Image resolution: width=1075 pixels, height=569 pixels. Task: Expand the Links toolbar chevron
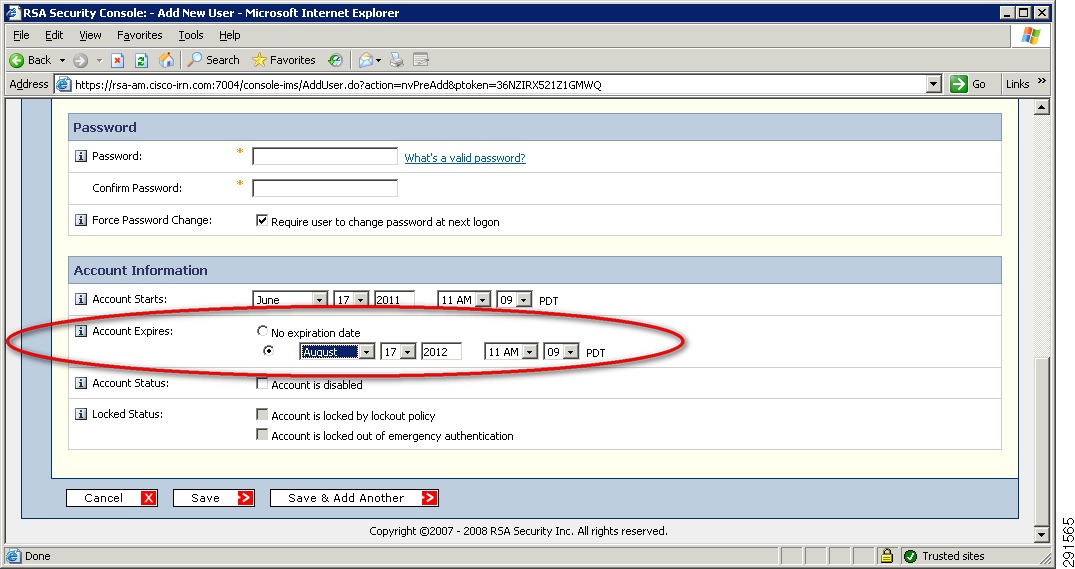point(1042,82)
